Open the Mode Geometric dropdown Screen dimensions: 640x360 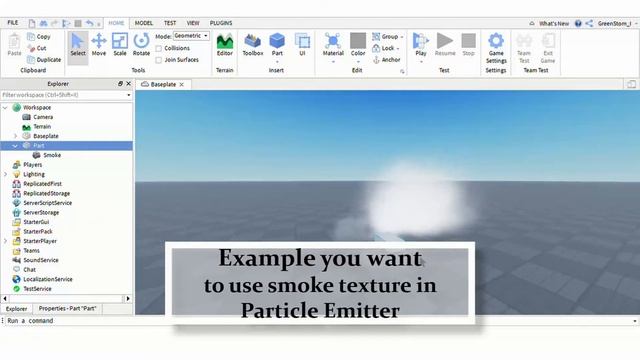191,36
